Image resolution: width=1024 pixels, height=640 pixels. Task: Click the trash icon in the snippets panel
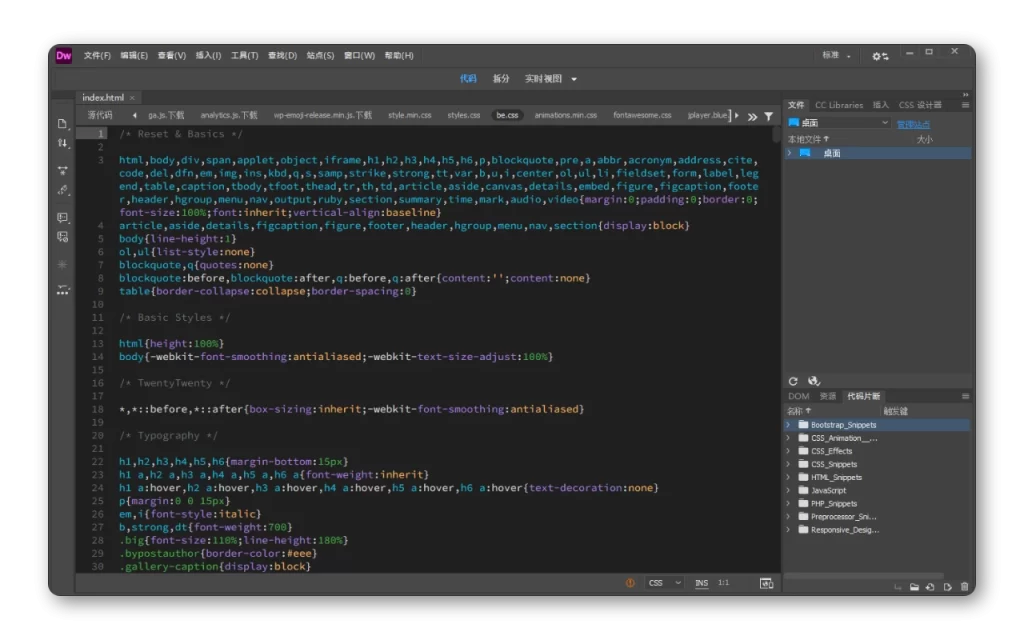963,587
